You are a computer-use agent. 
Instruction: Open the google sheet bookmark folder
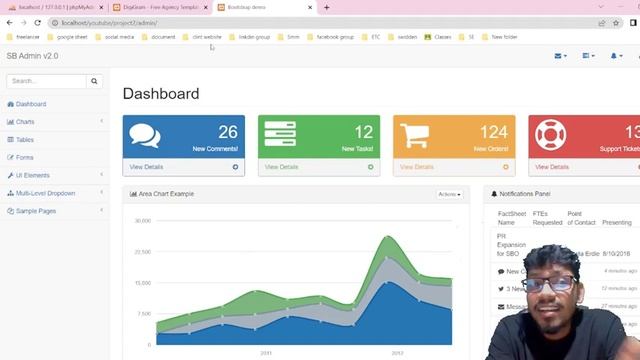pos(67,37)
